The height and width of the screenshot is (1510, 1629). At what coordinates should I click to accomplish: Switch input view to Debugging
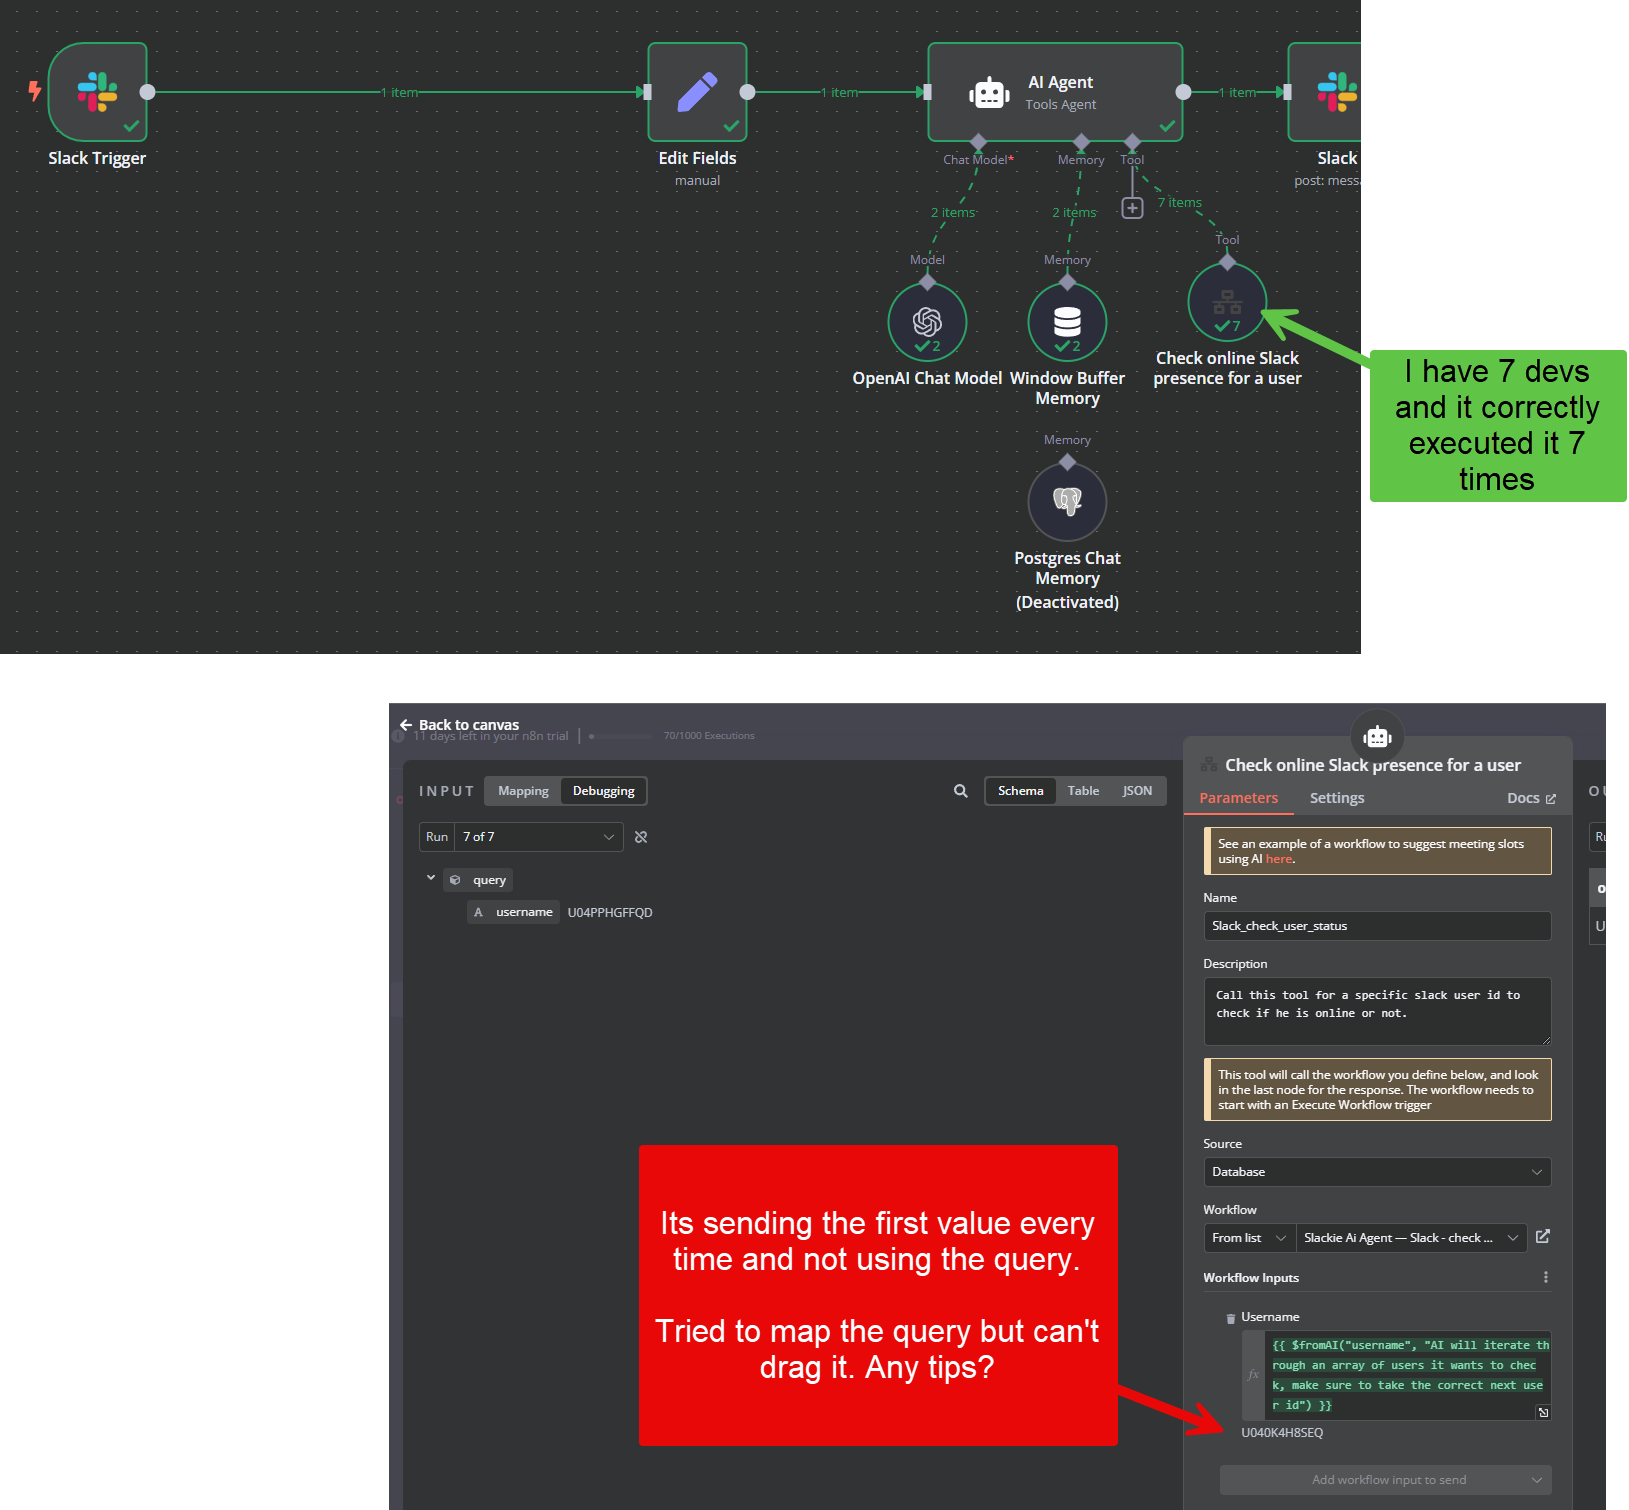point(603,791)
